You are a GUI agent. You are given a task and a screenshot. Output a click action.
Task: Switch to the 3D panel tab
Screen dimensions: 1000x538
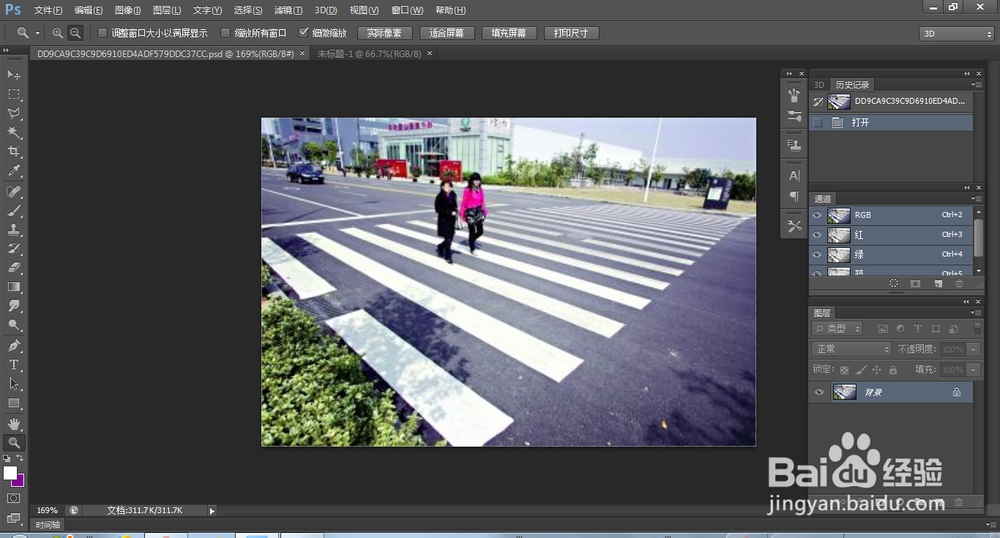point(819,84)
